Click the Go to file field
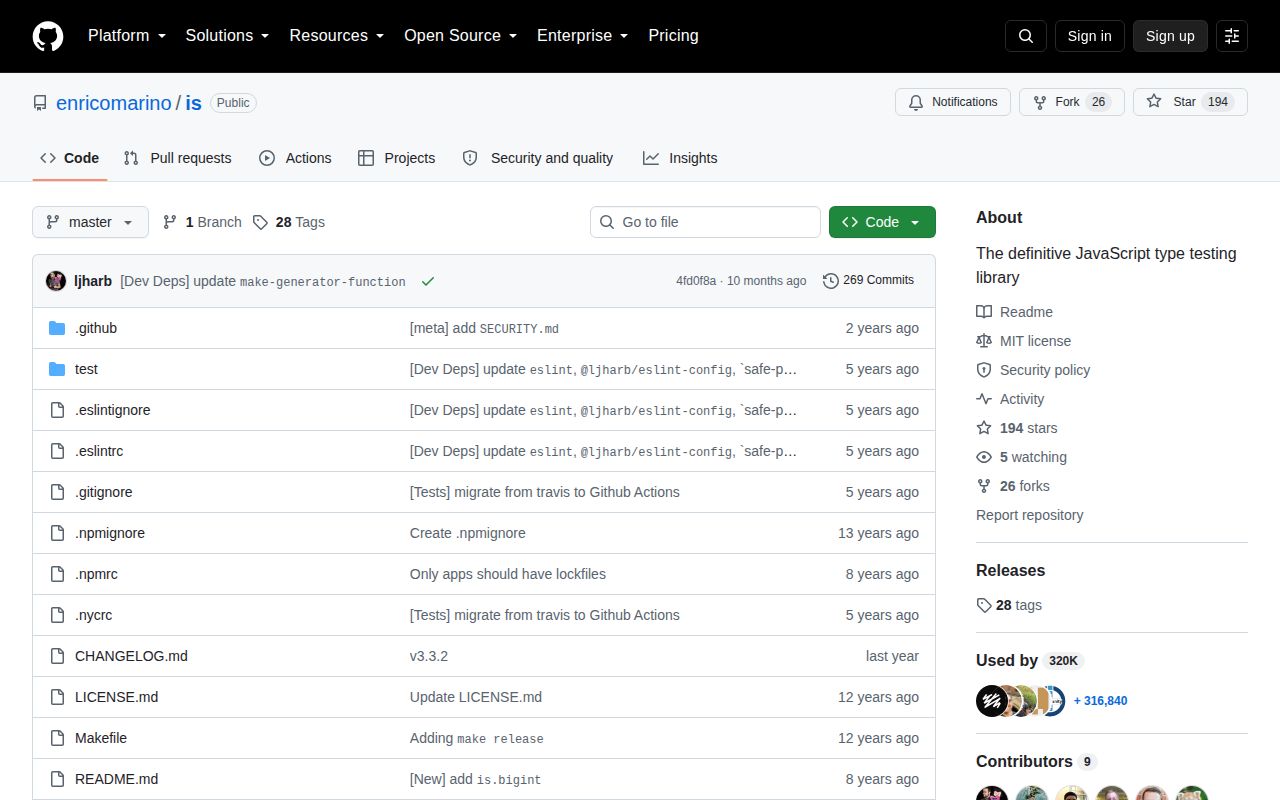The width and height of the screenshot is (1280, 800). pyautogui.click(x=705, y=222)
